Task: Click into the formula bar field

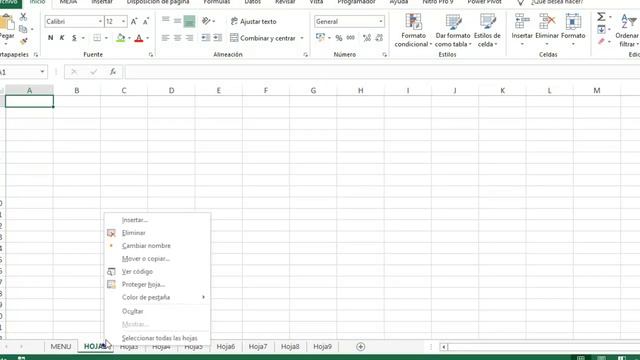Action: click(382, 72)
